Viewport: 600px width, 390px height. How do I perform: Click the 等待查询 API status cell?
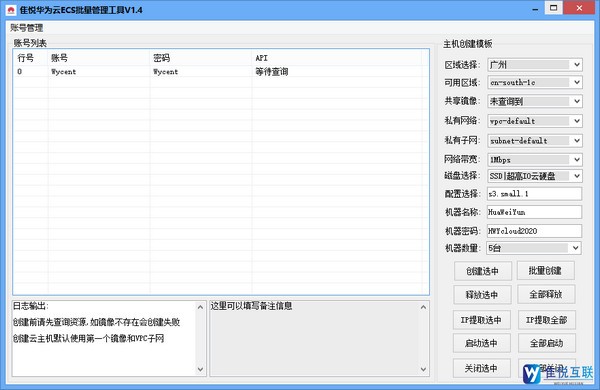coord(272,72)
